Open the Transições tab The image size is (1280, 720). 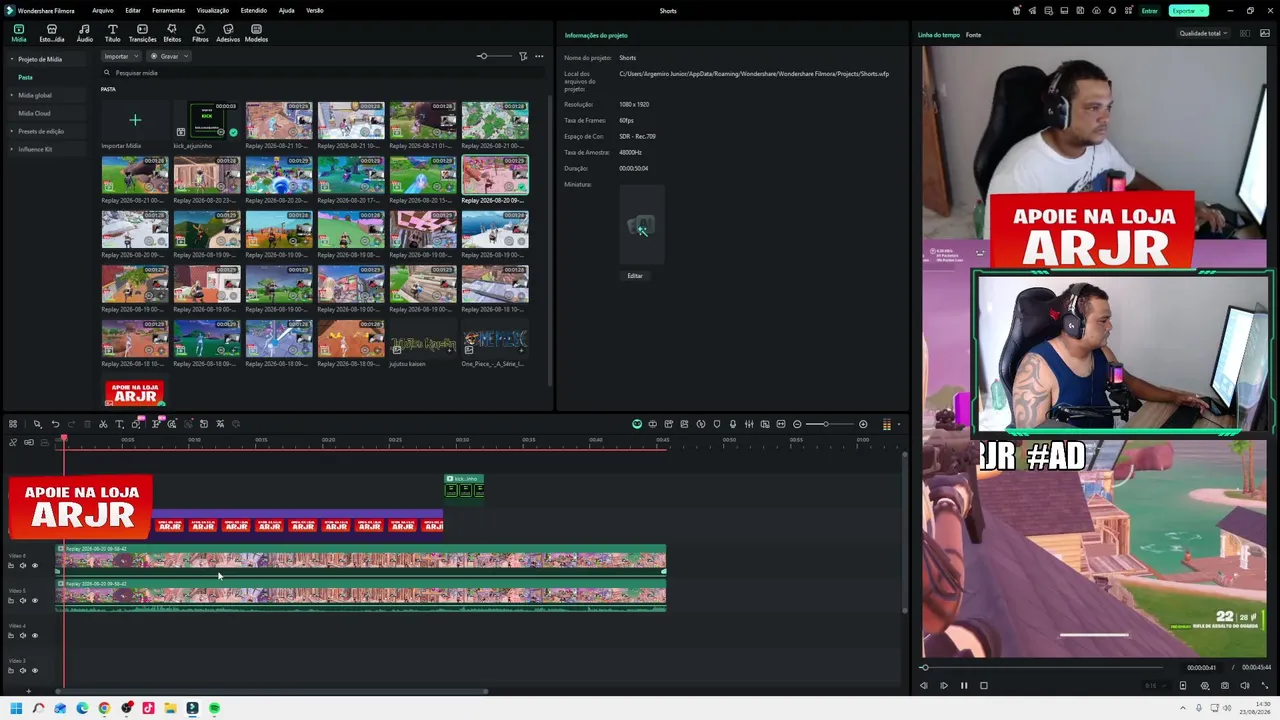(x=143, y=33)
